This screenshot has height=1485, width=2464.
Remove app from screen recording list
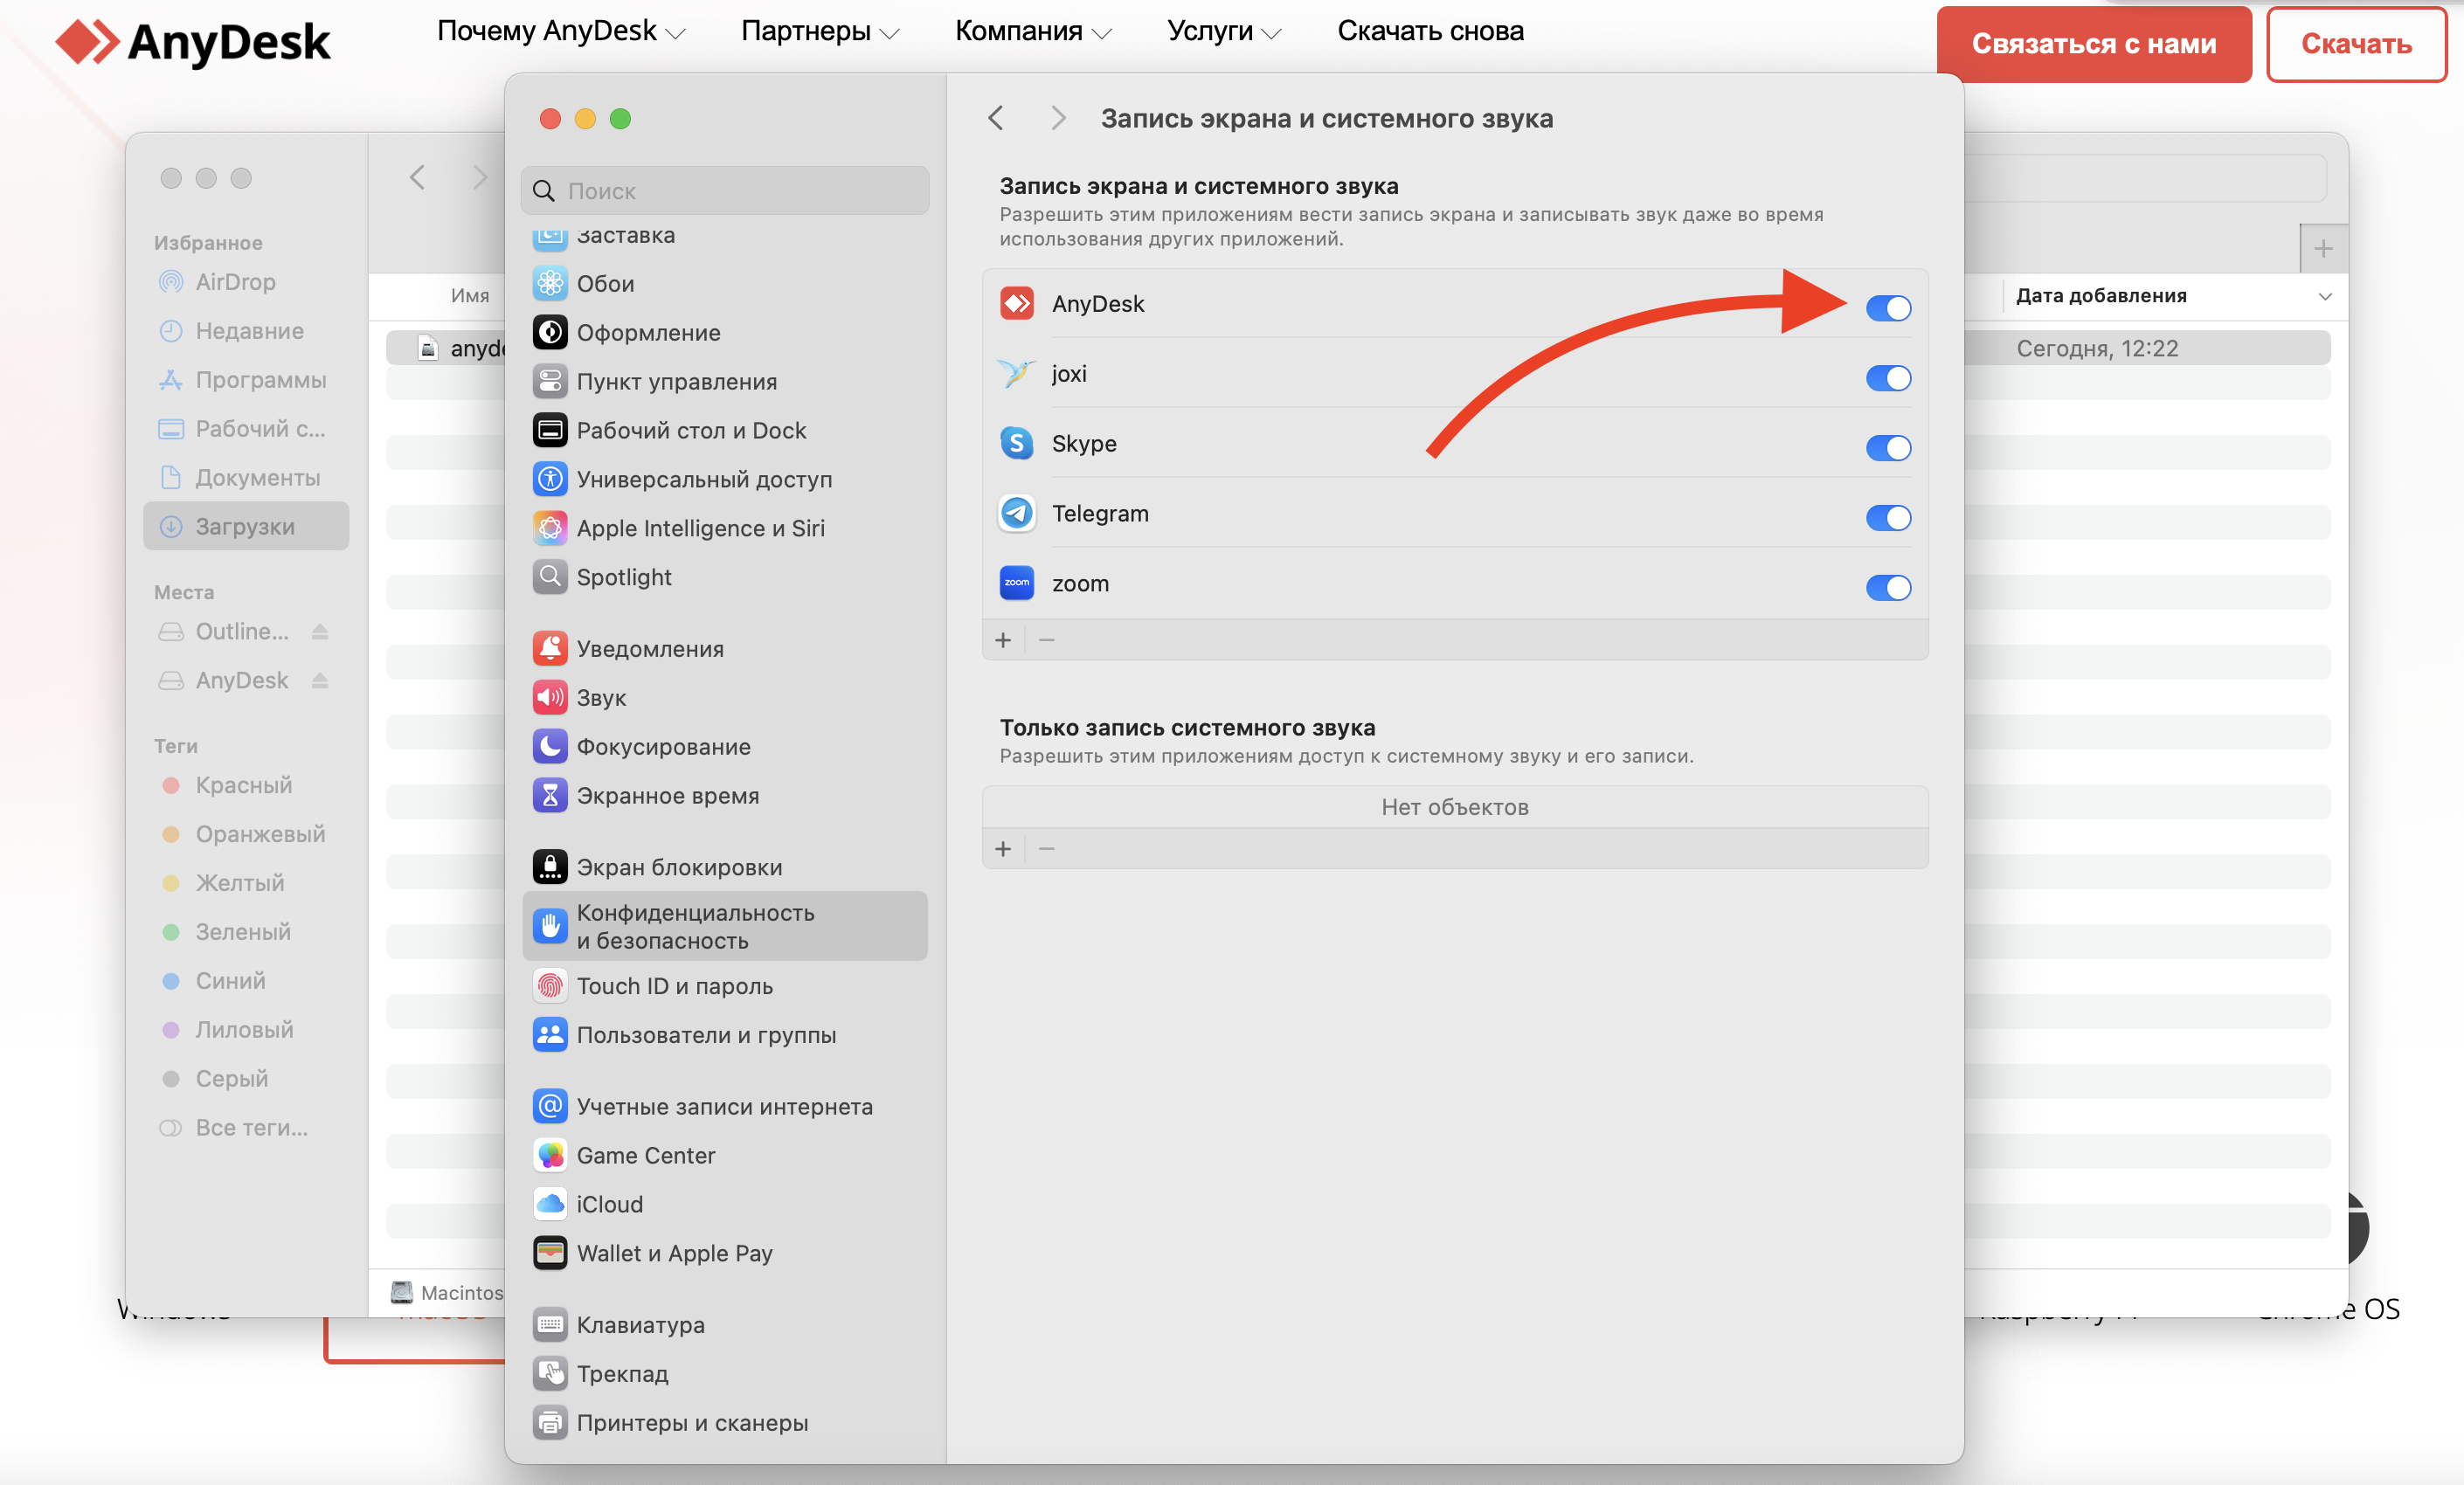pyautogui.click(x=1047, y=640)
